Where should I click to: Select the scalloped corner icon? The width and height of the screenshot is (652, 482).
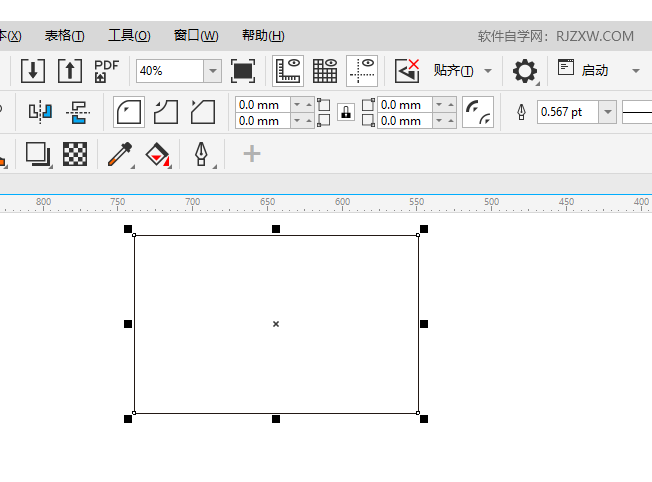[166, 112]
